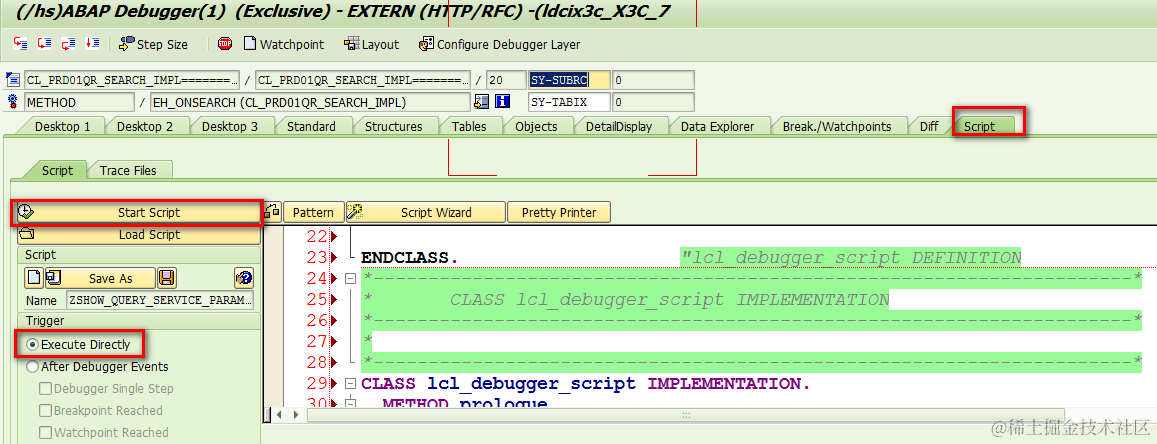
Task: Click the line number field showing 20
Action: pos(505,80)
